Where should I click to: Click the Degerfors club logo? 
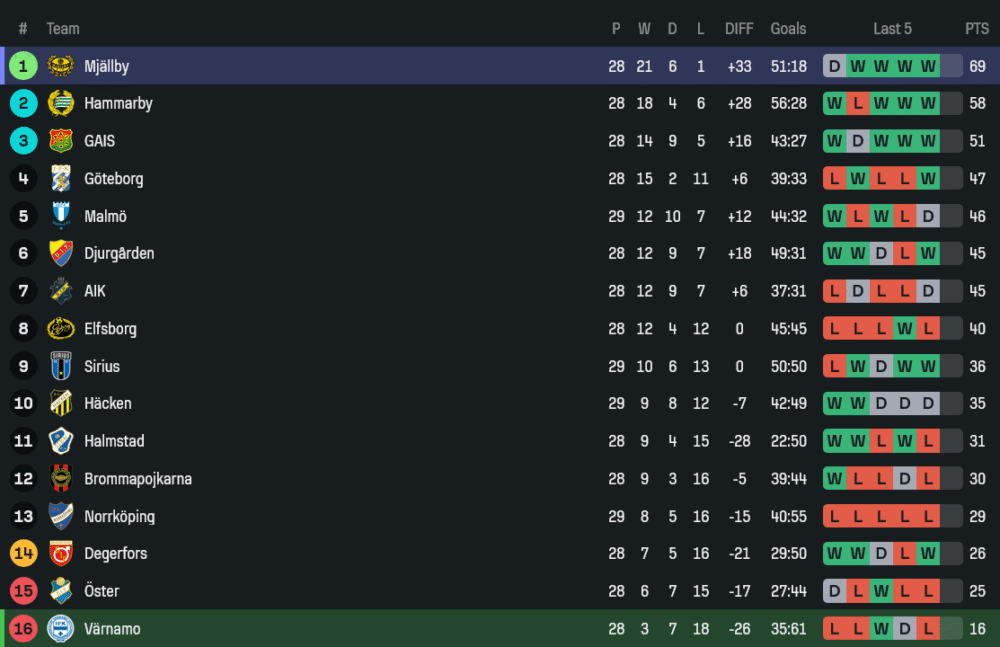[x=61, y=553]
